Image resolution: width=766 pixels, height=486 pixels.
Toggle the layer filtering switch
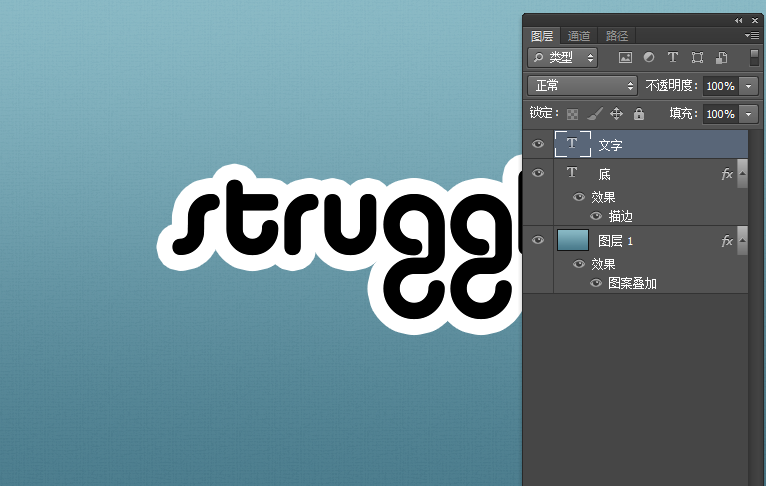click(x=754, y=58)
